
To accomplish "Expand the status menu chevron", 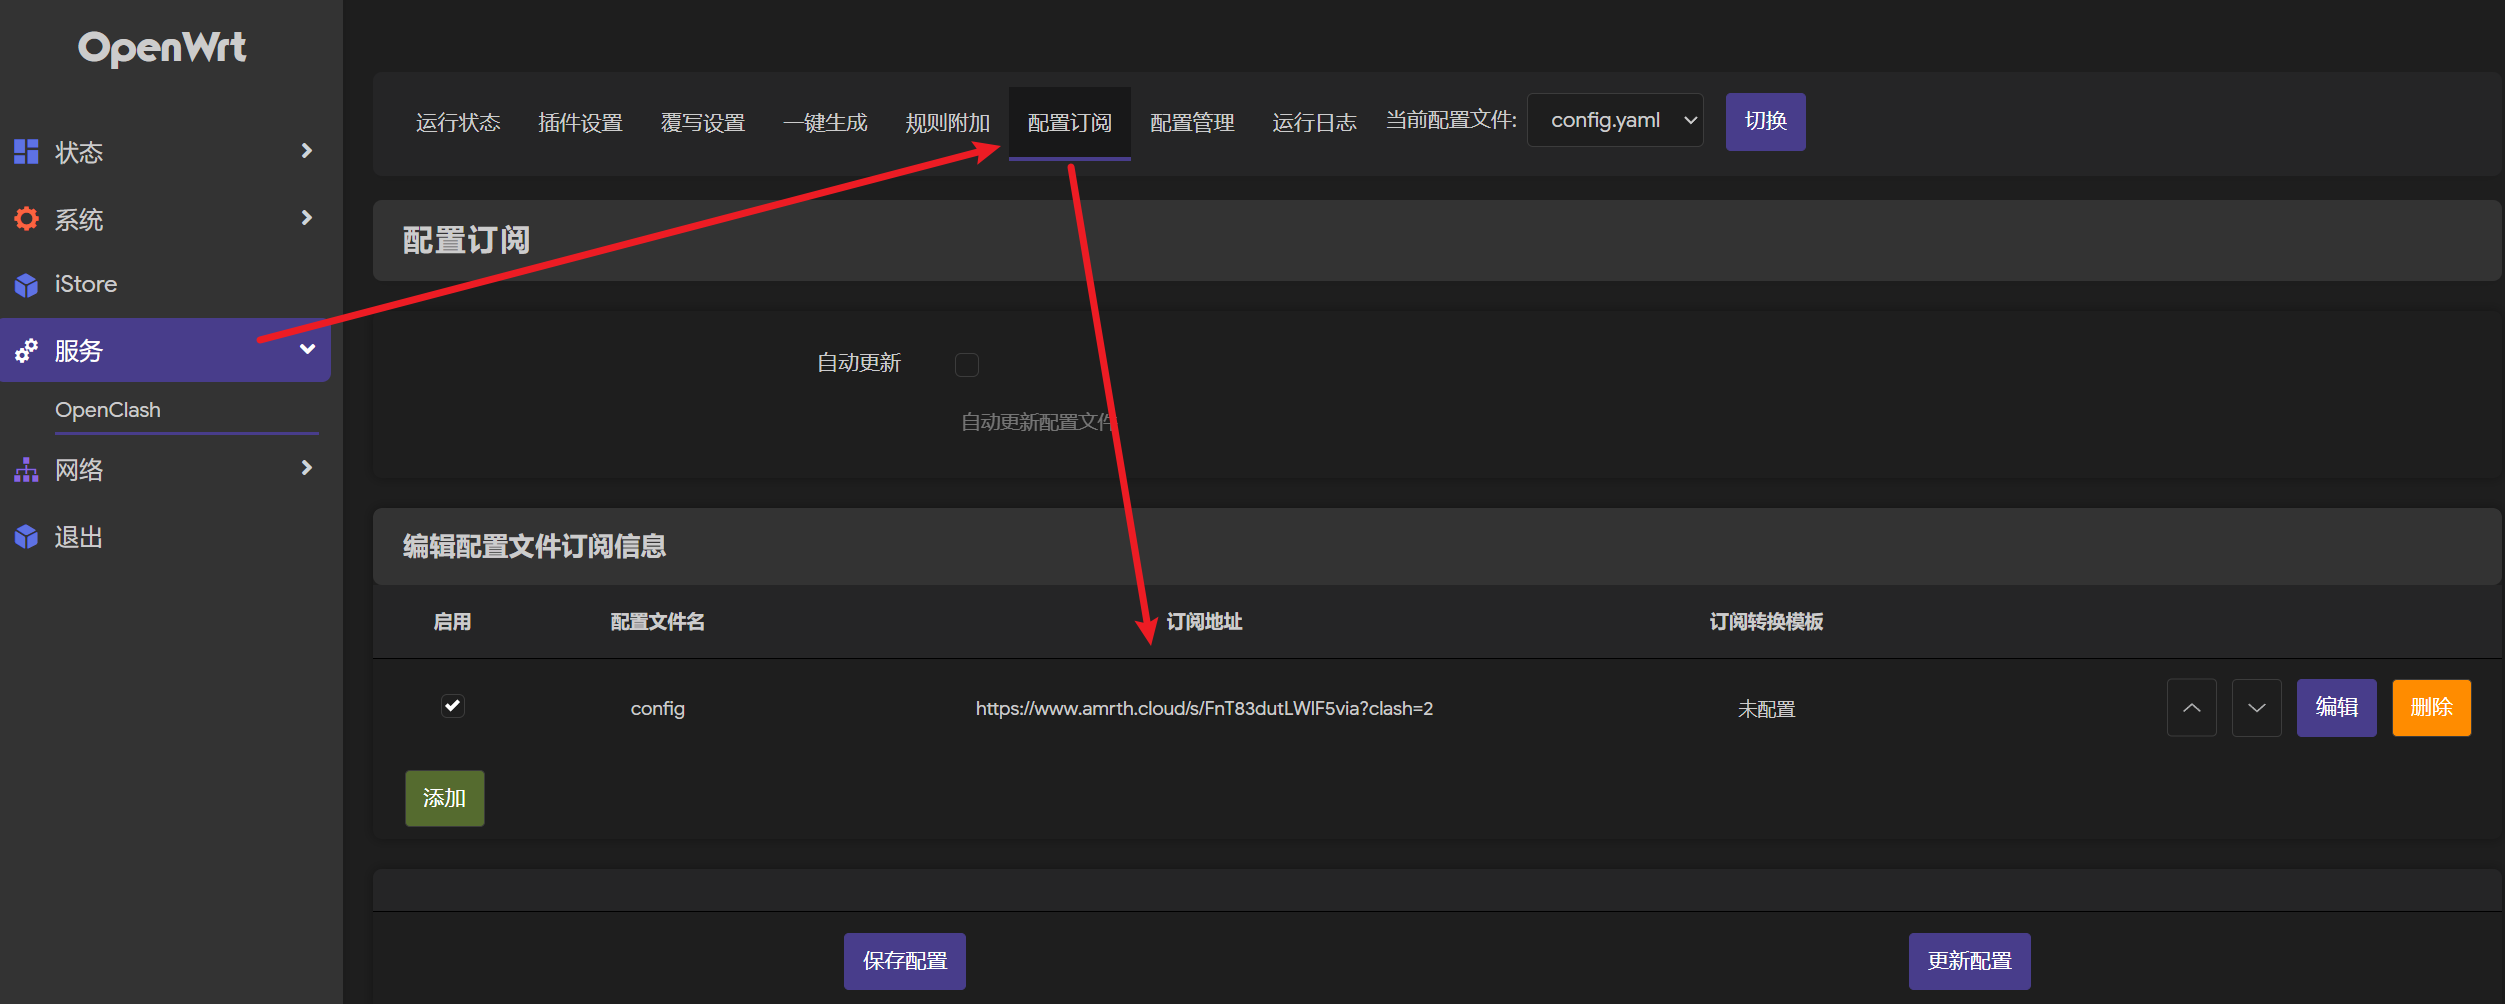I will coord(307,151).
